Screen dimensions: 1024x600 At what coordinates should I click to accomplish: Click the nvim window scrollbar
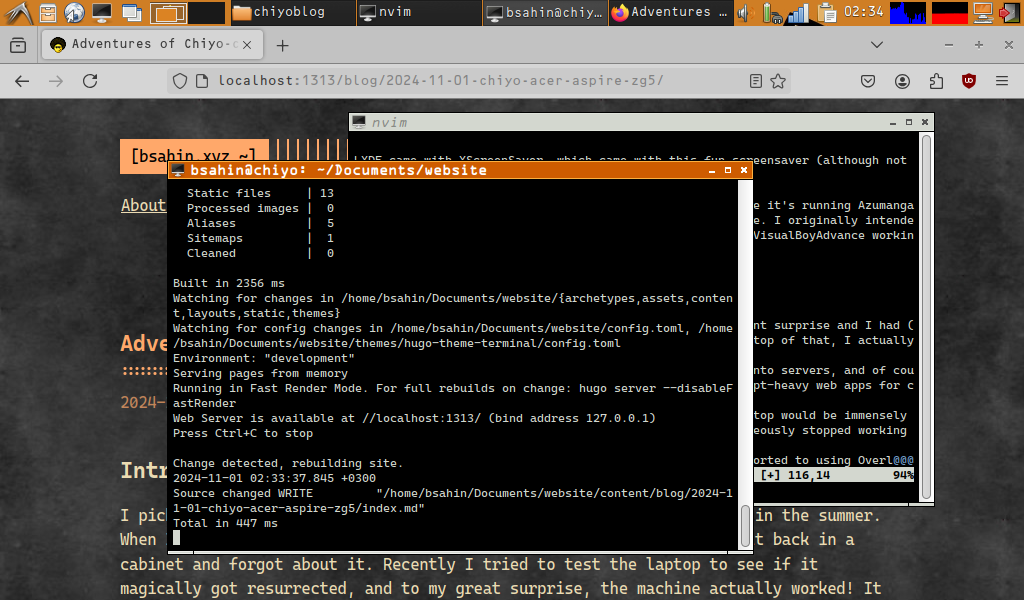click(x=925, y=317)
